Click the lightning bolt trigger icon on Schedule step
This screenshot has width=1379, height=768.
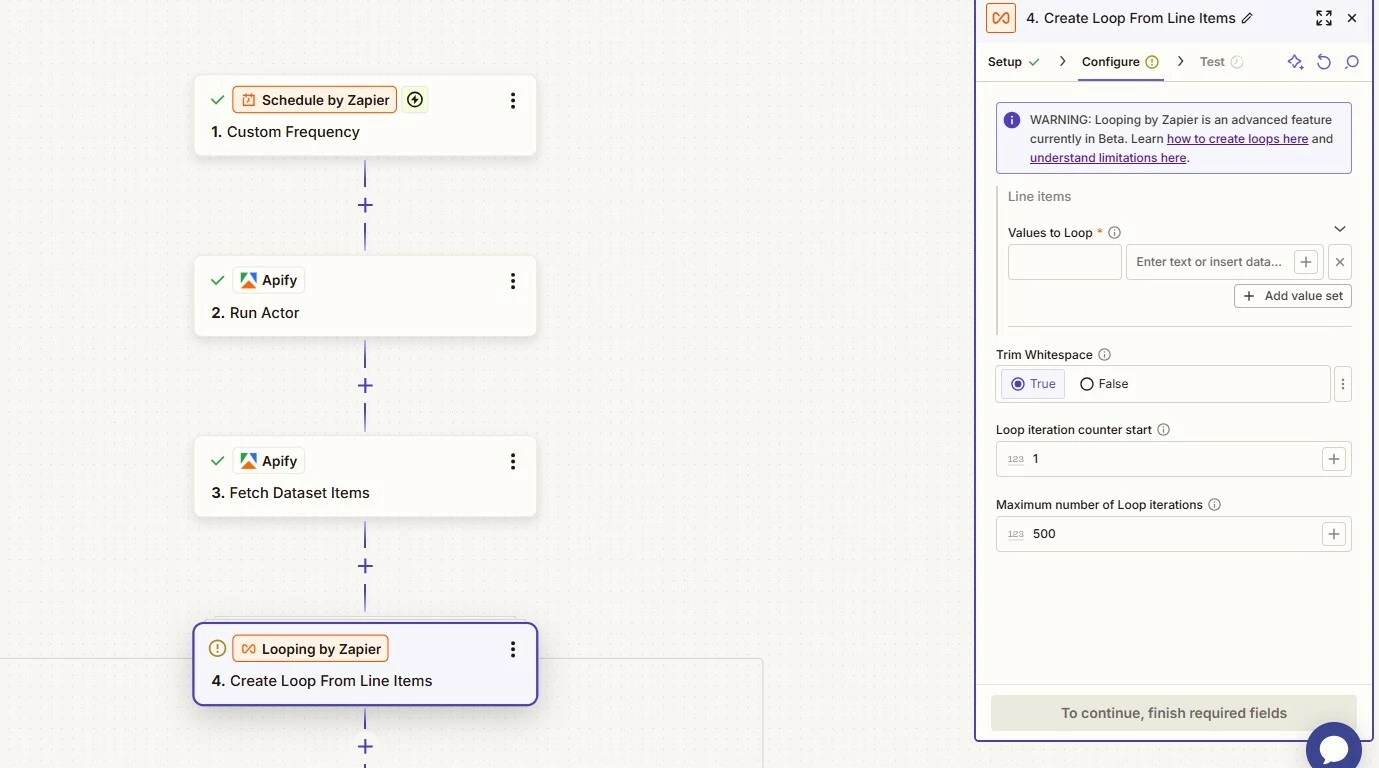click(416, 100)
